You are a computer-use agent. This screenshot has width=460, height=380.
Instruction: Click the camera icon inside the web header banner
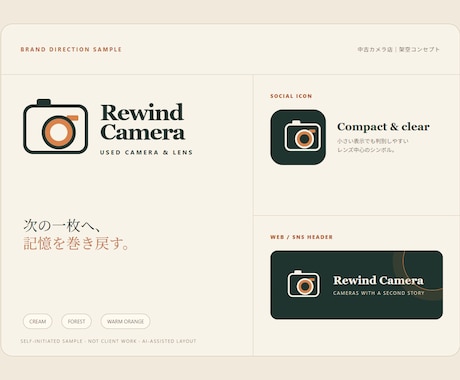click(x=303, y=284)
